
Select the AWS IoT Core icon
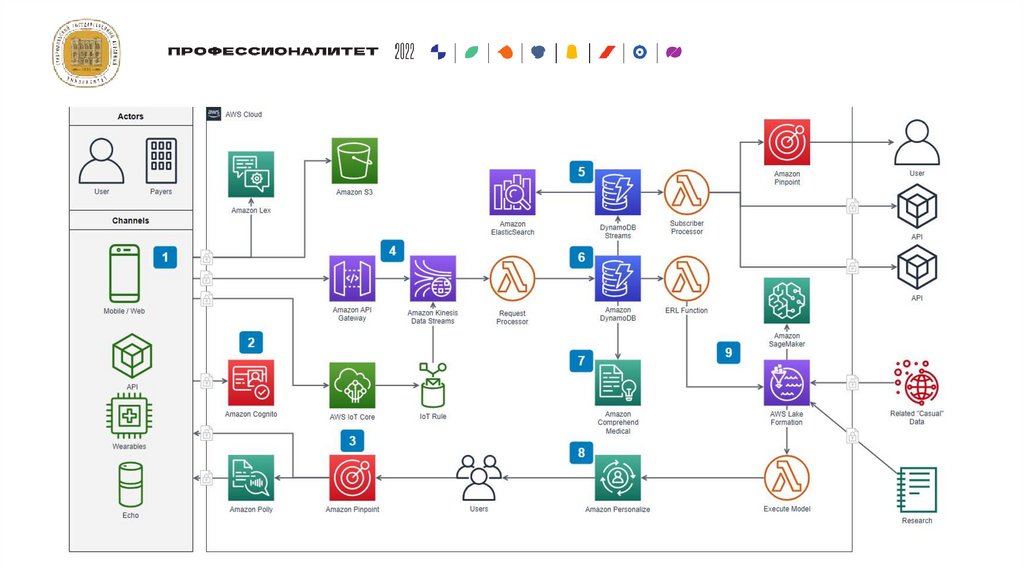(x=352, y=385)
